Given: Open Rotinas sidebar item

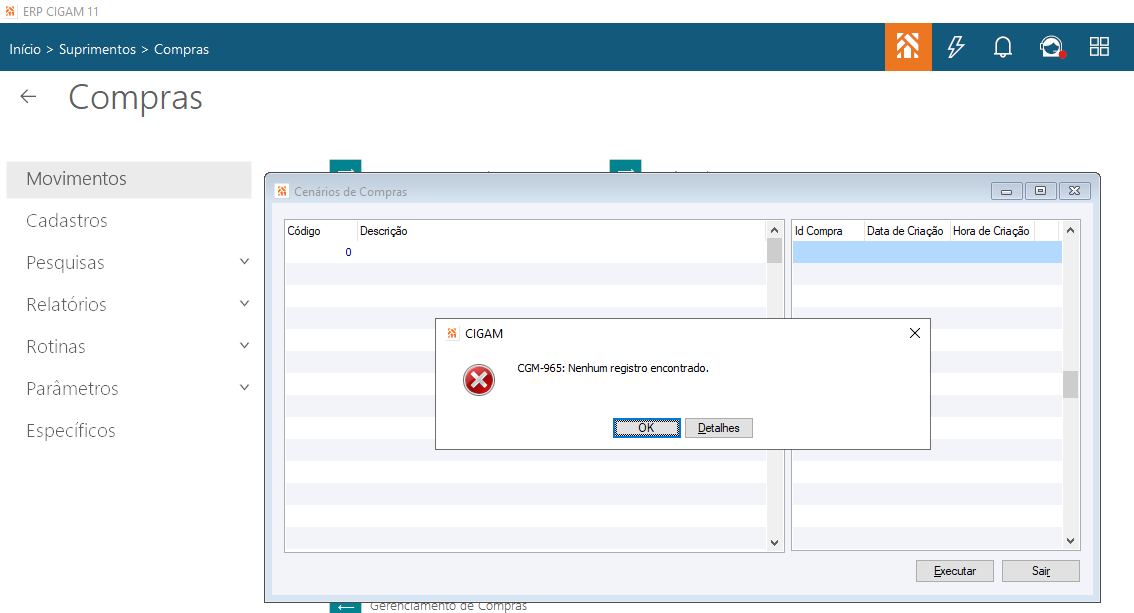Looking at the screenshot, I should [x=56, y=346].
